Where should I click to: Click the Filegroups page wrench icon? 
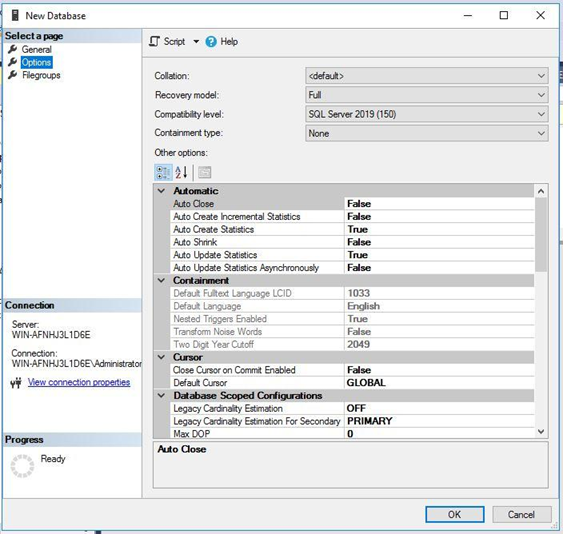(x=13, y=75)
